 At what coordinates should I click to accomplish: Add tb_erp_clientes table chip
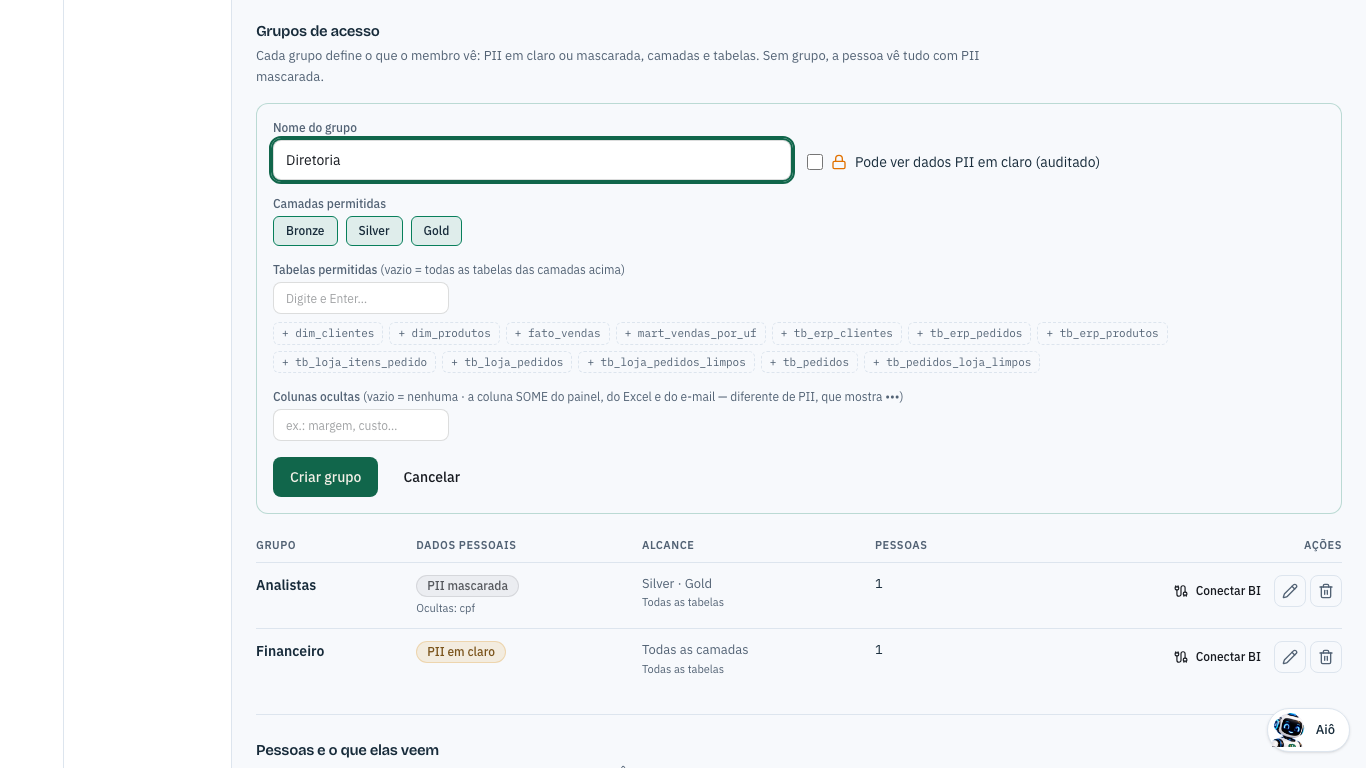(x=837, y=333)
